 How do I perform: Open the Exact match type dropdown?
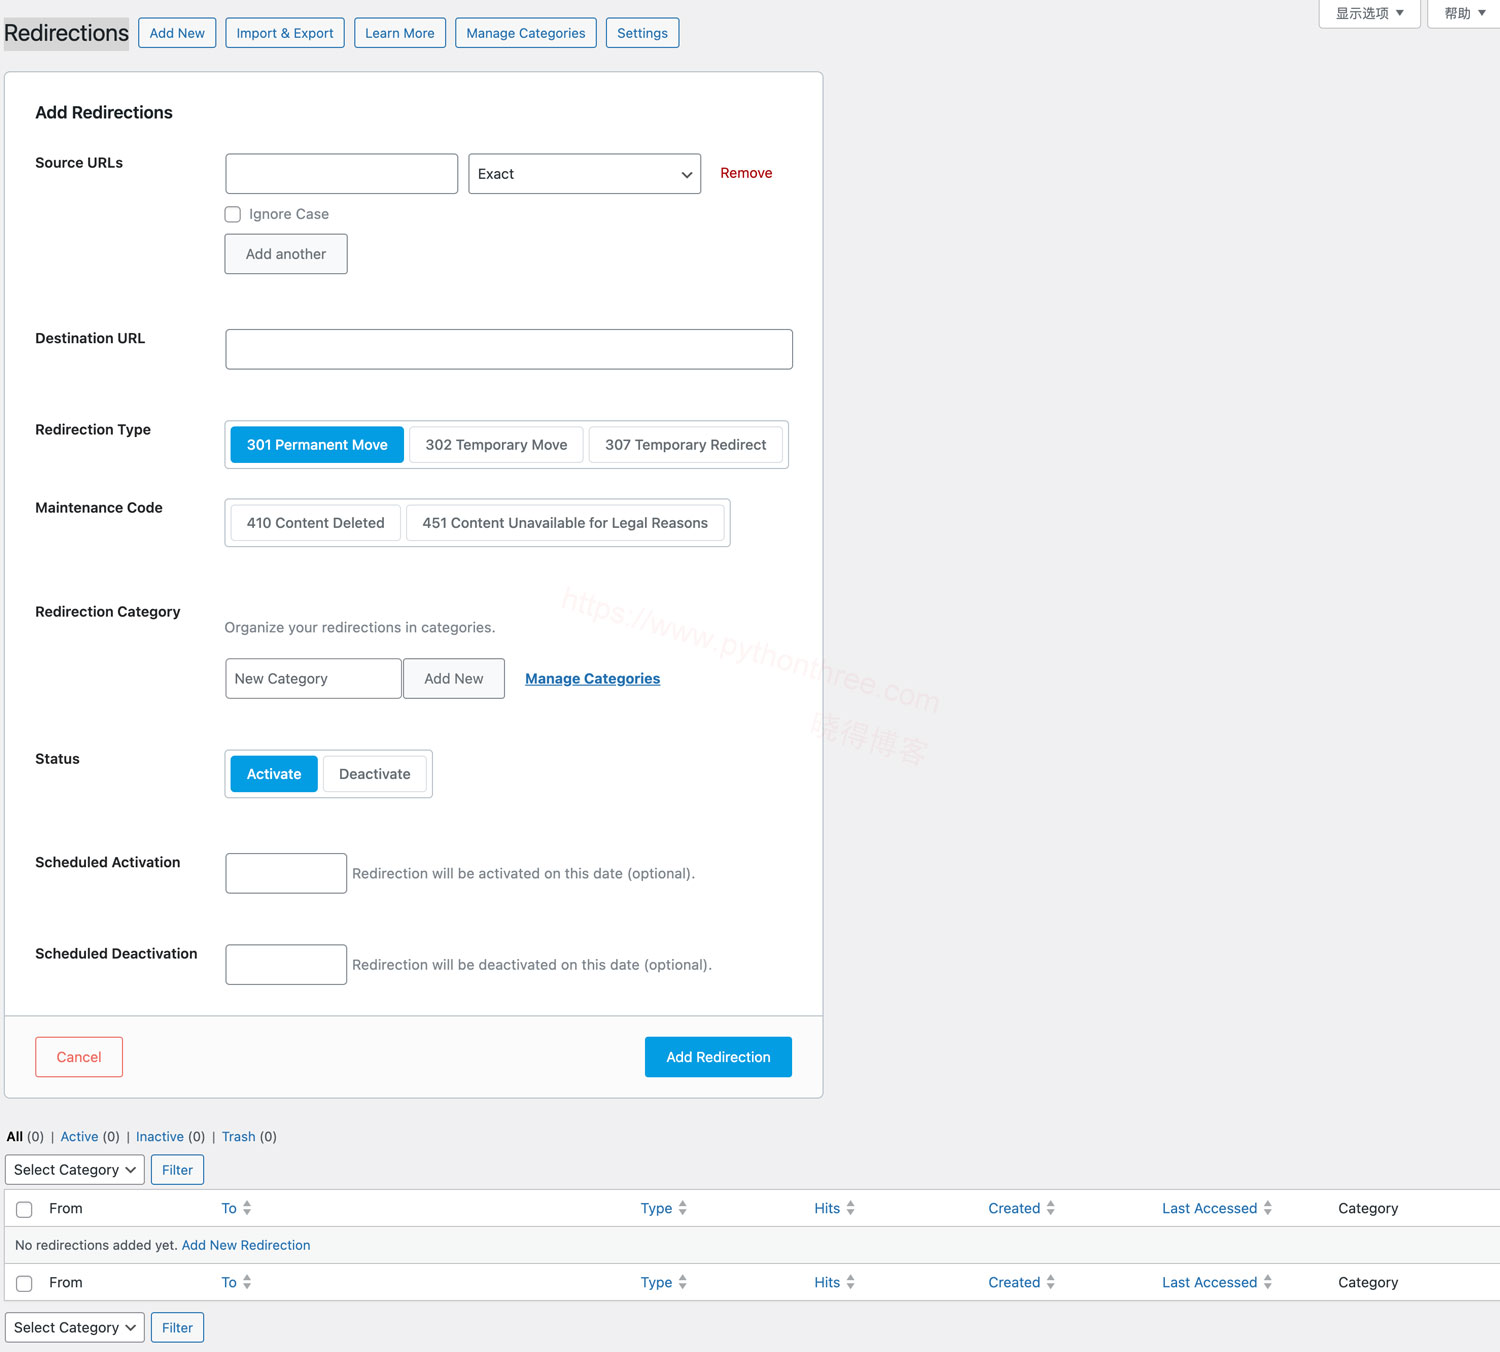click(x=584, y=174)
